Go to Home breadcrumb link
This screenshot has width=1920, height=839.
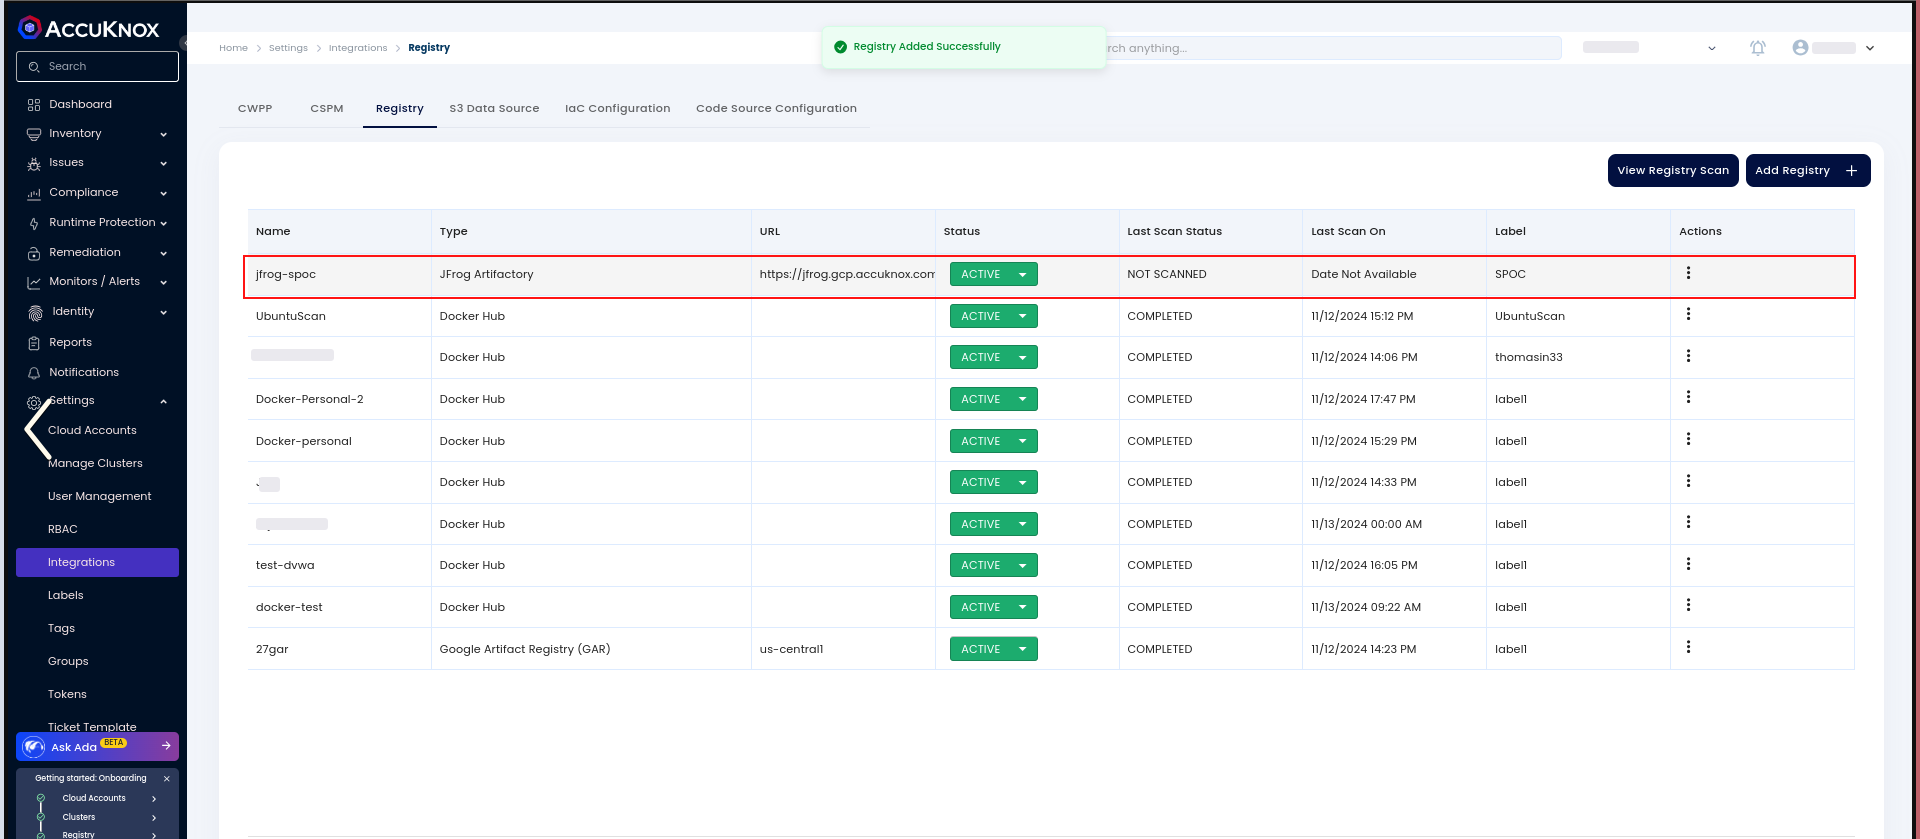(x=233, y=48)
